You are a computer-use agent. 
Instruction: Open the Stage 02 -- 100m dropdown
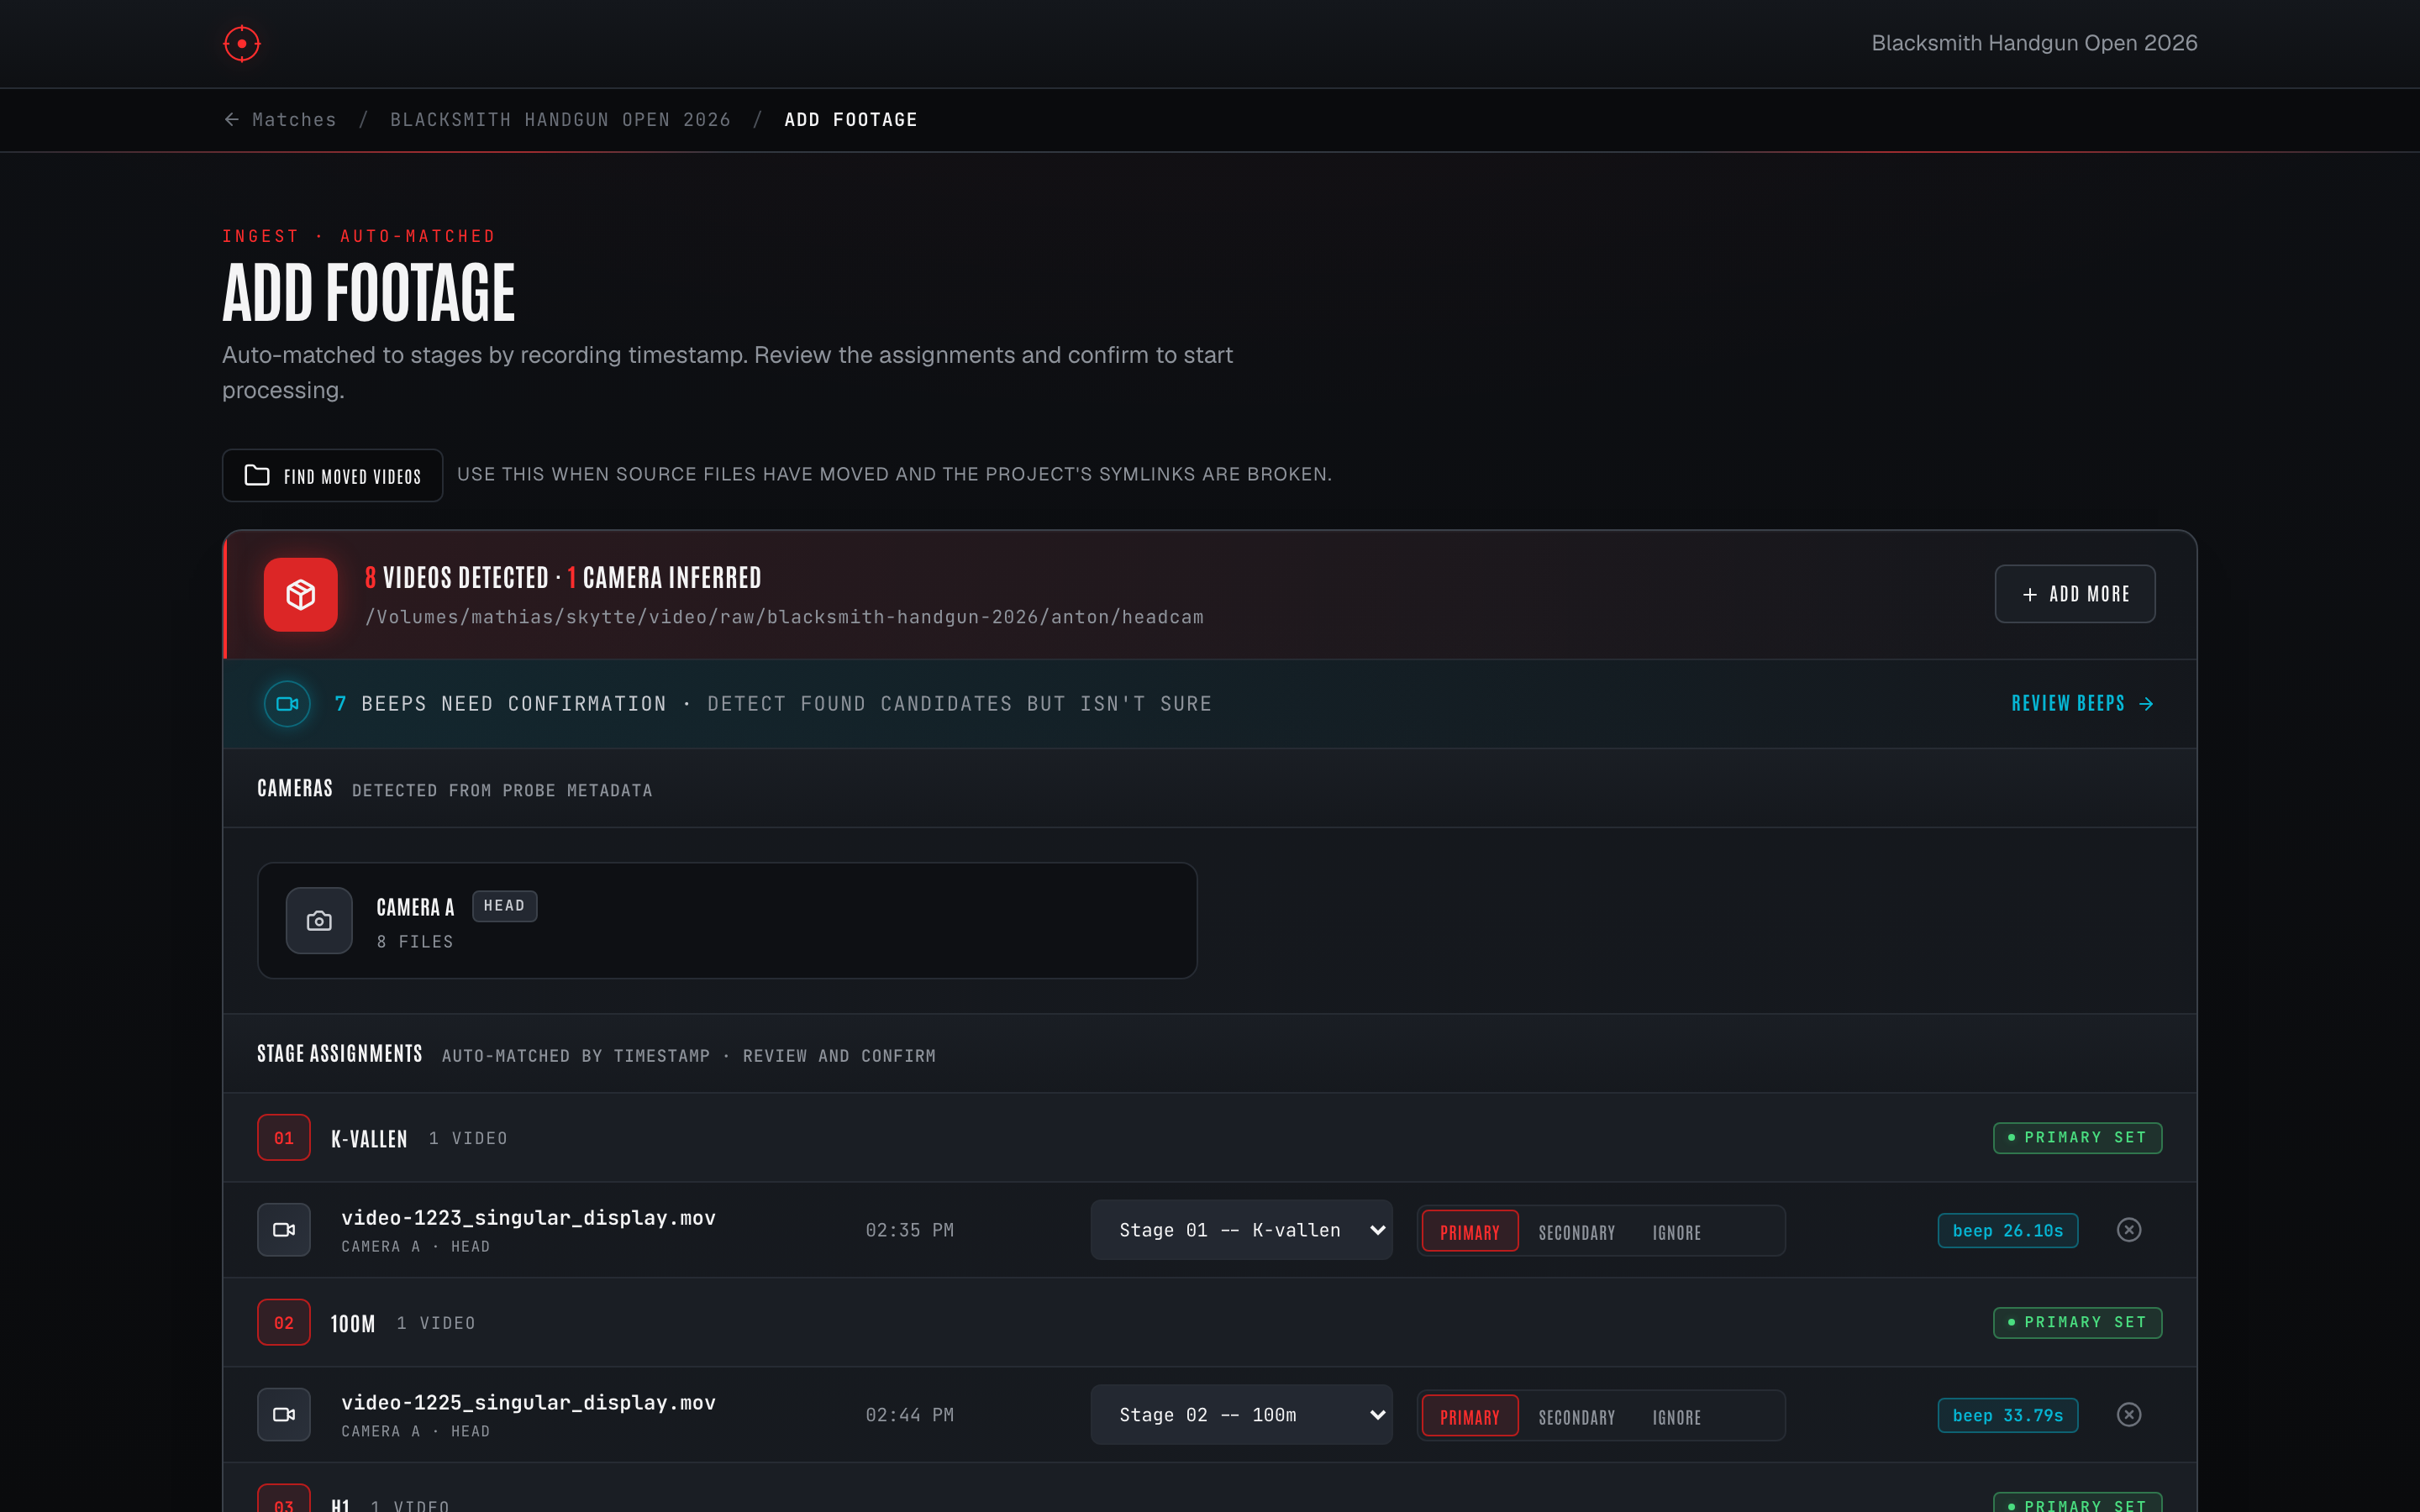tap(1241, 1414)
